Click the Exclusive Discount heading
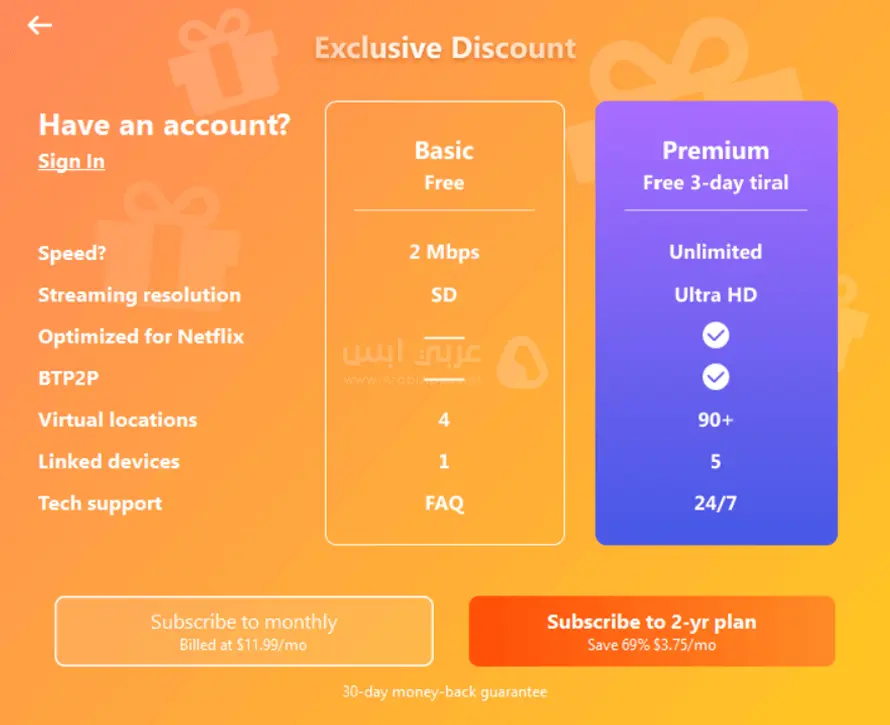The image size is (890, 725). point(445,47)
